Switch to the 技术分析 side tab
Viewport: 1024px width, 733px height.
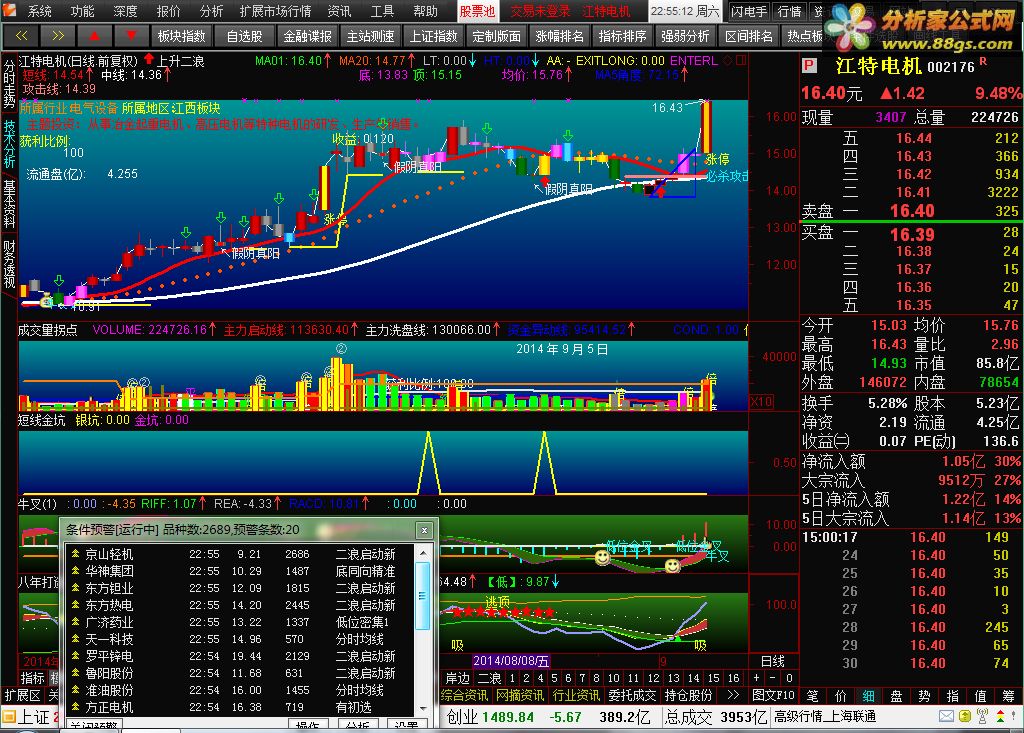(9, 143)
